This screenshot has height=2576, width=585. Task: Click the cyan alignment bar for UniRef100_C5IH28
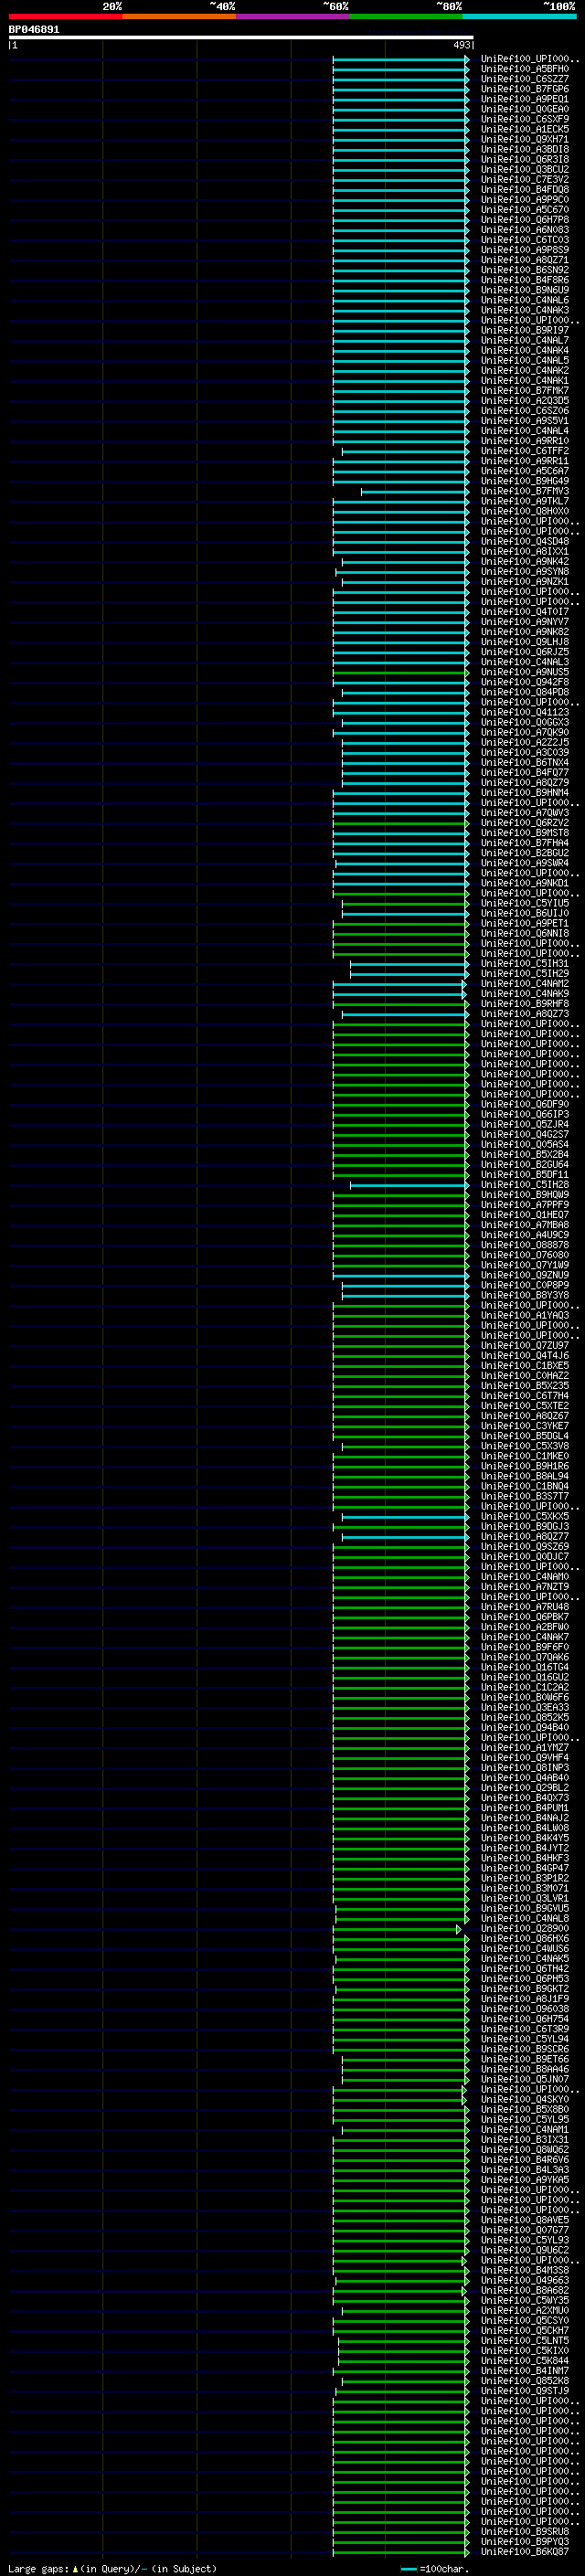pos(409,1185)
